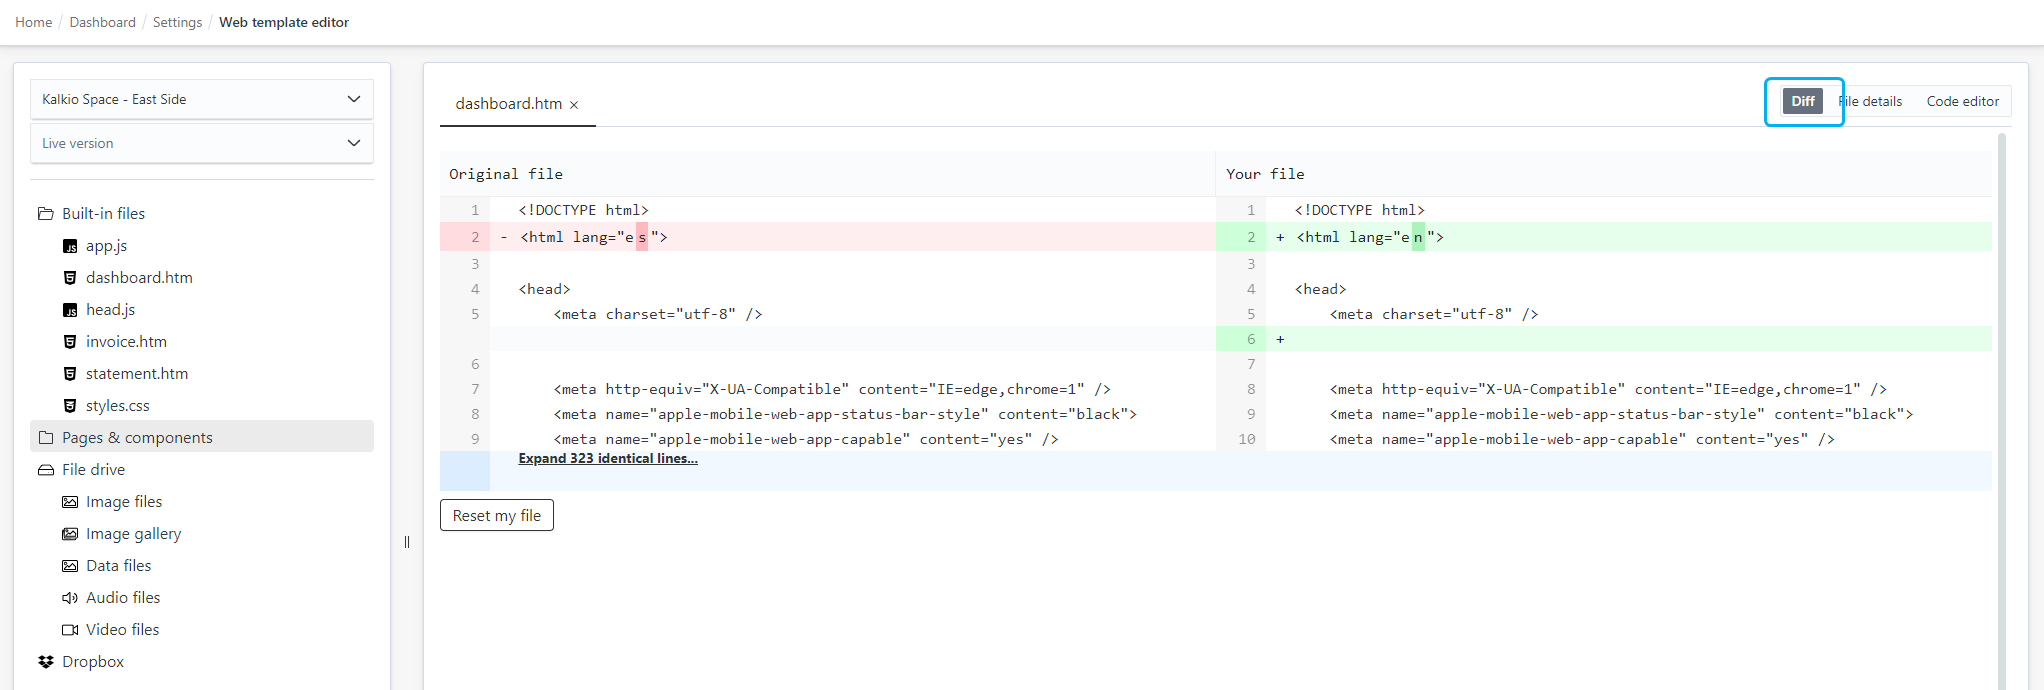Click the styles.css file icon
This screenshot has height=690, width=2044.
[70, 406]
